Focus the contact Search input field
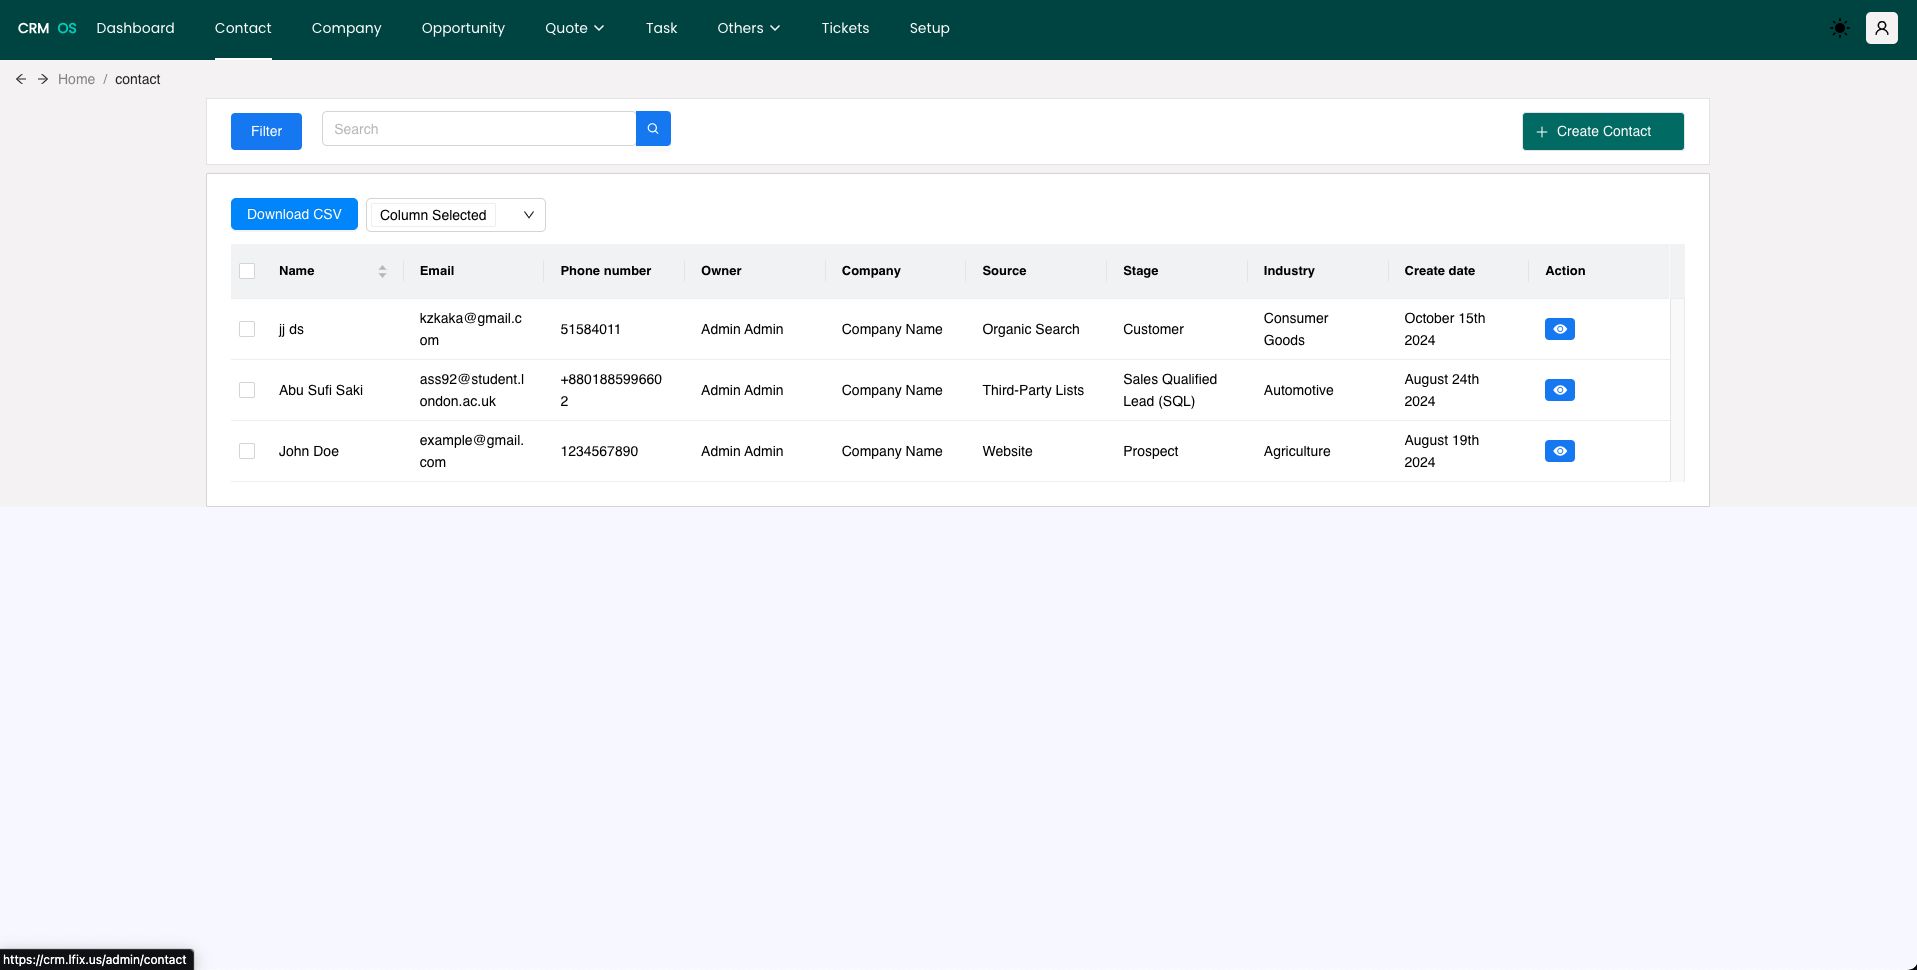 (x=478, y=129)
